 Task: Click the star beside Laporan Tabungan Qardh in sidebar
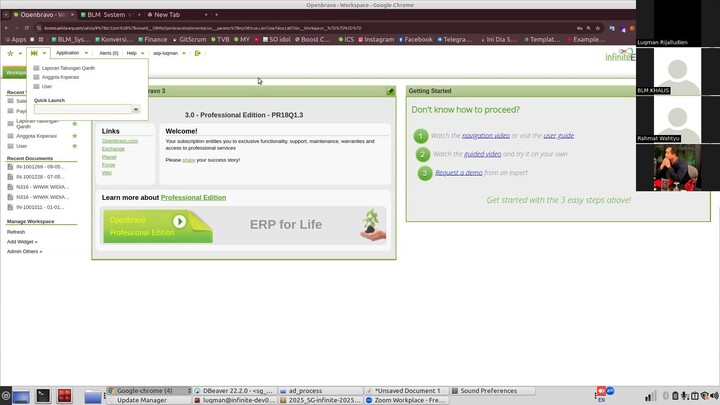pos(74,124)
